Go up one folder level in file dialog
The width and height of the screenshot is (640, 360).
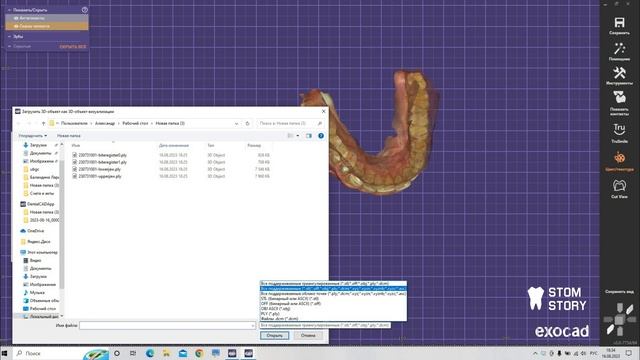click(43, 123)
